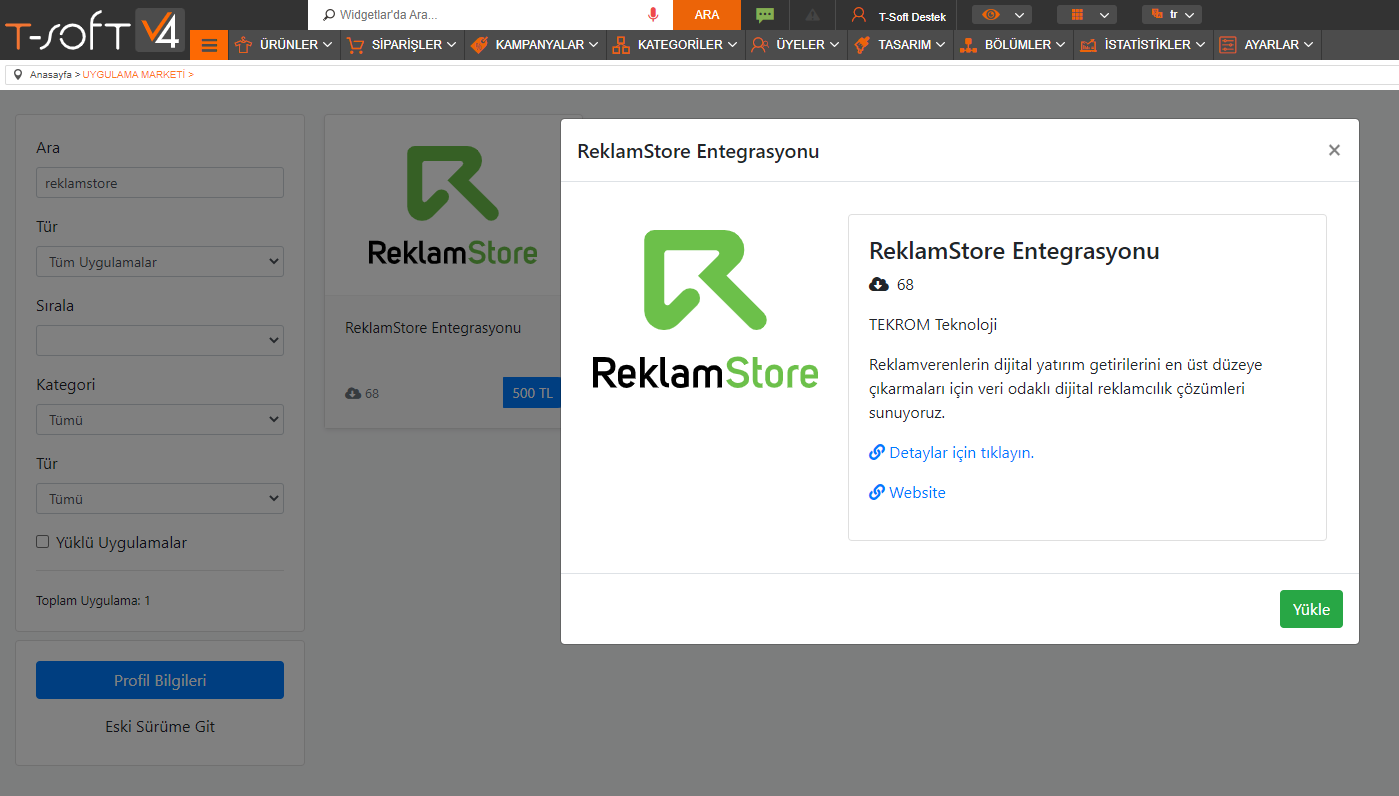1399x796 pixels.
Task: Open the SİPARİŞLER menu
Action: 402,45
